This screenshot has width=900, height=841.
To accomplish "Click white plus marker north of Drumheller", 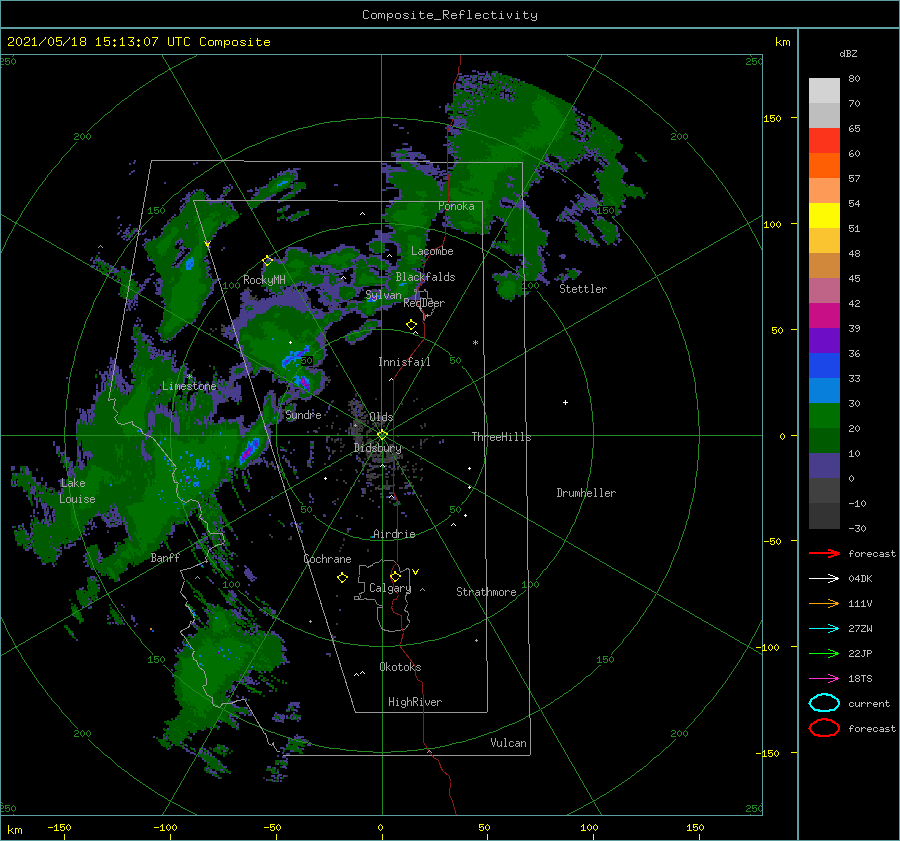I will click(565, 402).
